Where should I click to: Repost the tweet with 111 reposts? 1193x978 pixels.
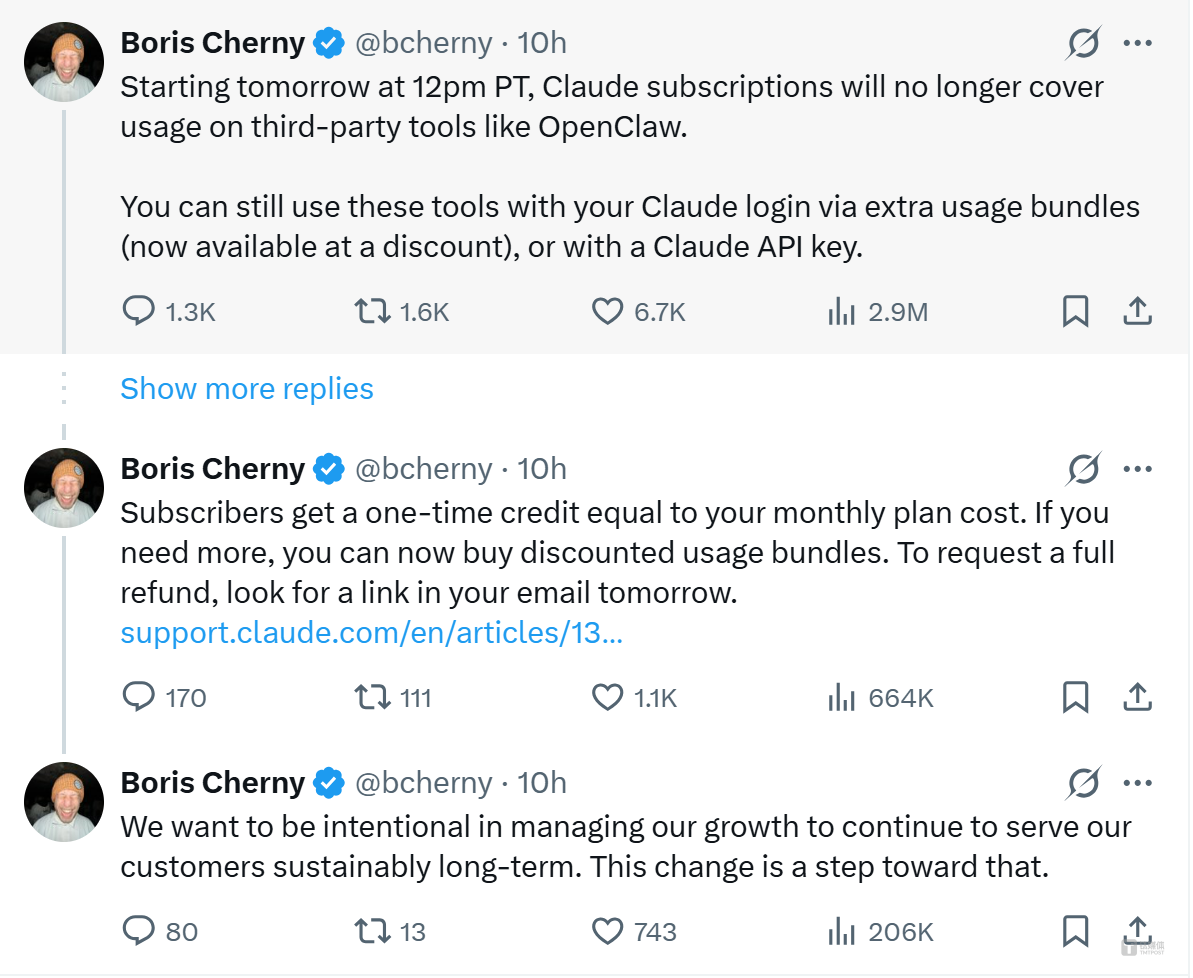372,697
